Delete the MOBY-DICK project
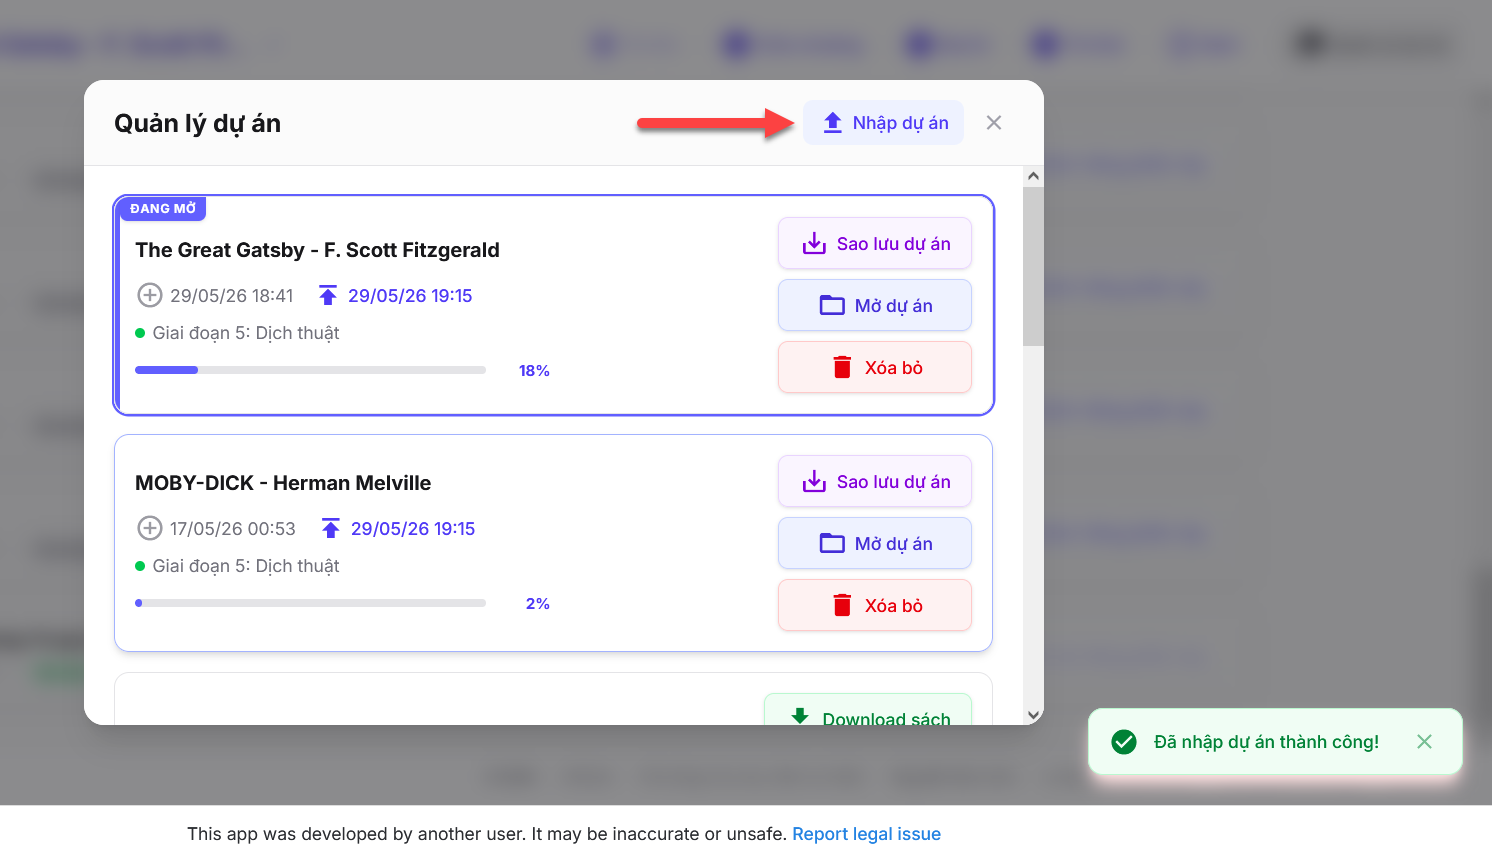The height and width of the screenshot is (861, 1492). (x=875, y=605)
